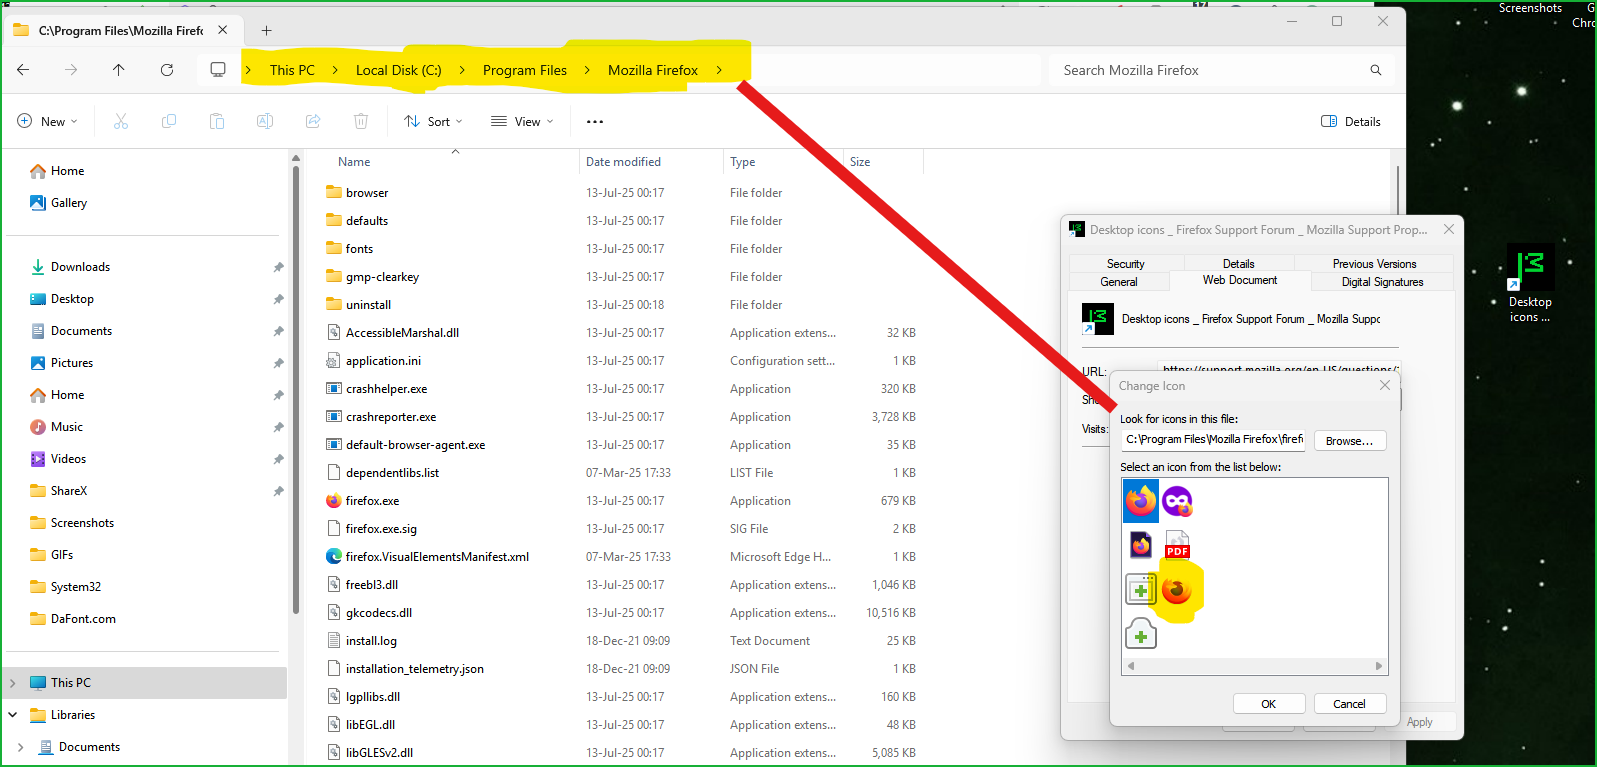Click Browse... in Change Icon dialog

pyautogui.click(x=1350, y=441)
